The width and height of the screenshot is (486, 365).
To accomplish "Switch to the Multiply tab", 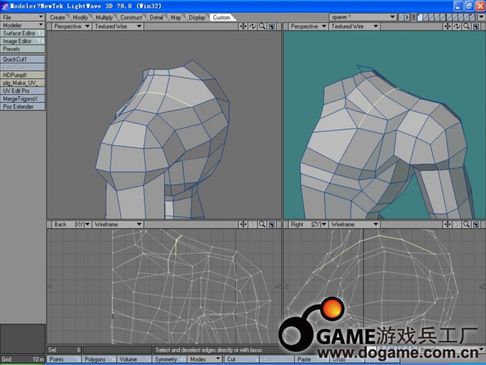I will pyautogui.click(x=104, y=17).
